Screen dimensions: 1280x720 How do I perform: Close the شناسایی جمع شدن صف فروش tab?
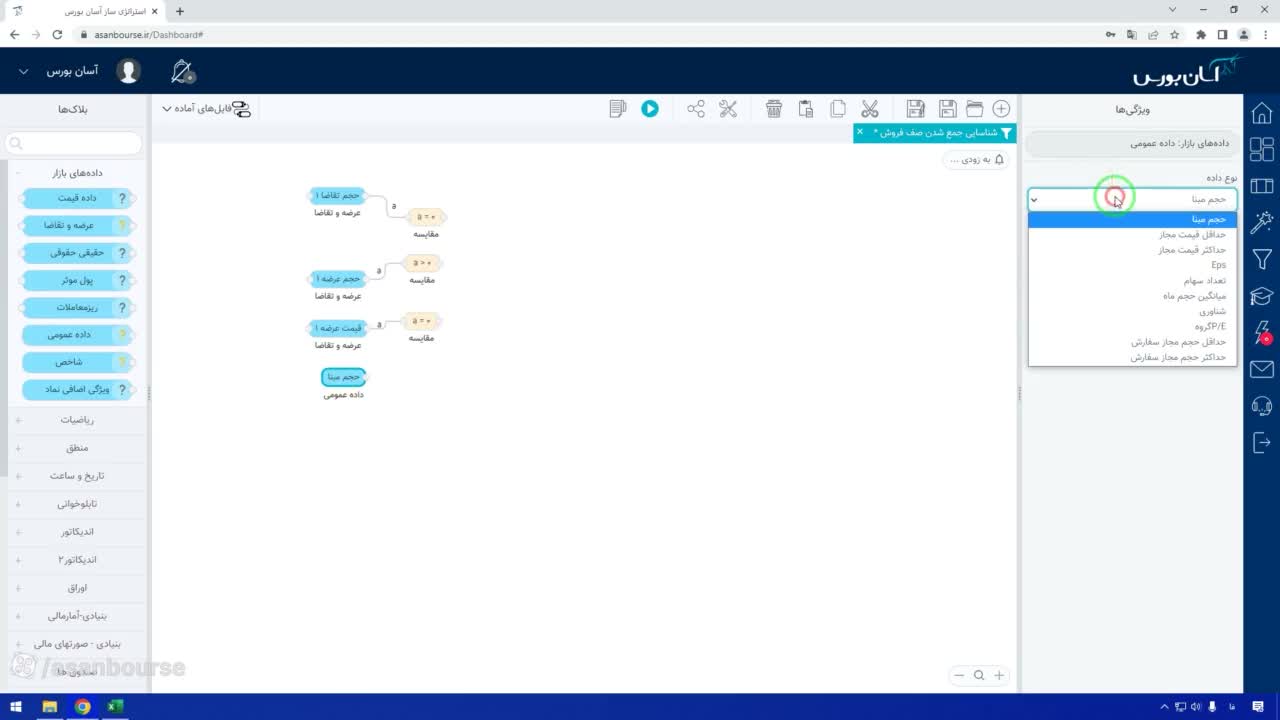tap(860, 132)
